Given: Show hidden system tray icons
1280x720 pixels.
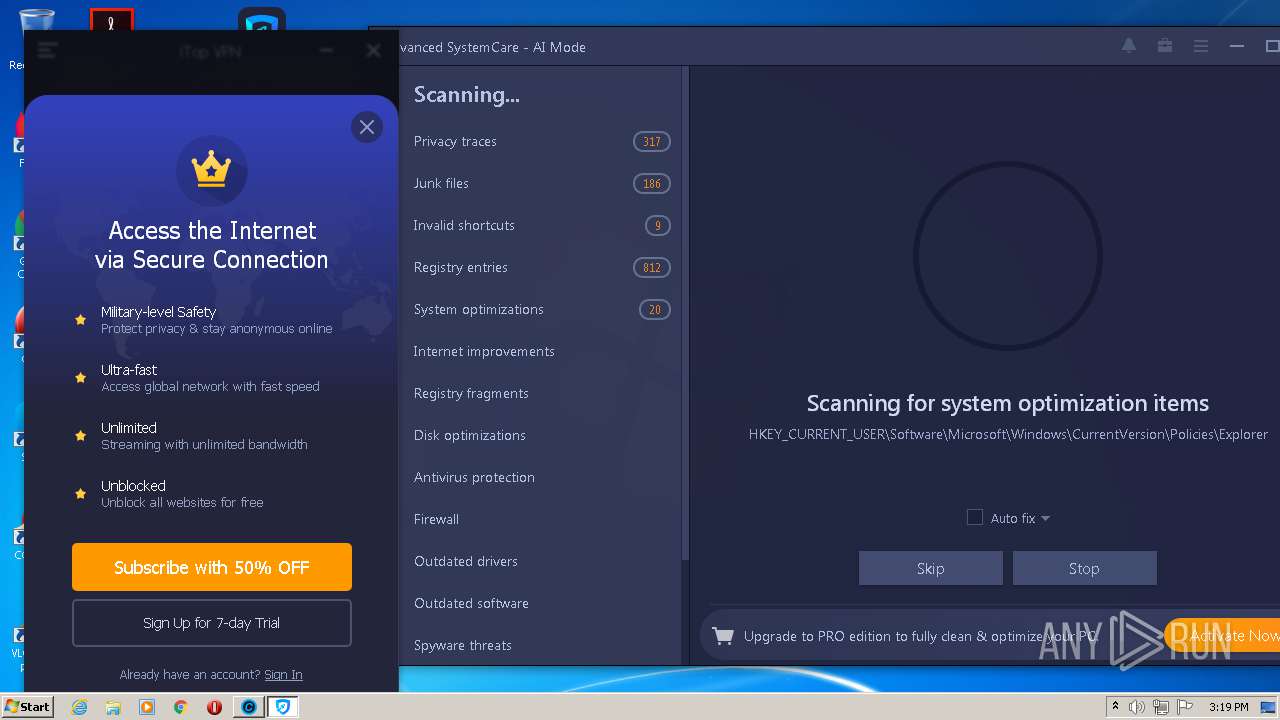Looking at the screenshot, I should 1115,707.
